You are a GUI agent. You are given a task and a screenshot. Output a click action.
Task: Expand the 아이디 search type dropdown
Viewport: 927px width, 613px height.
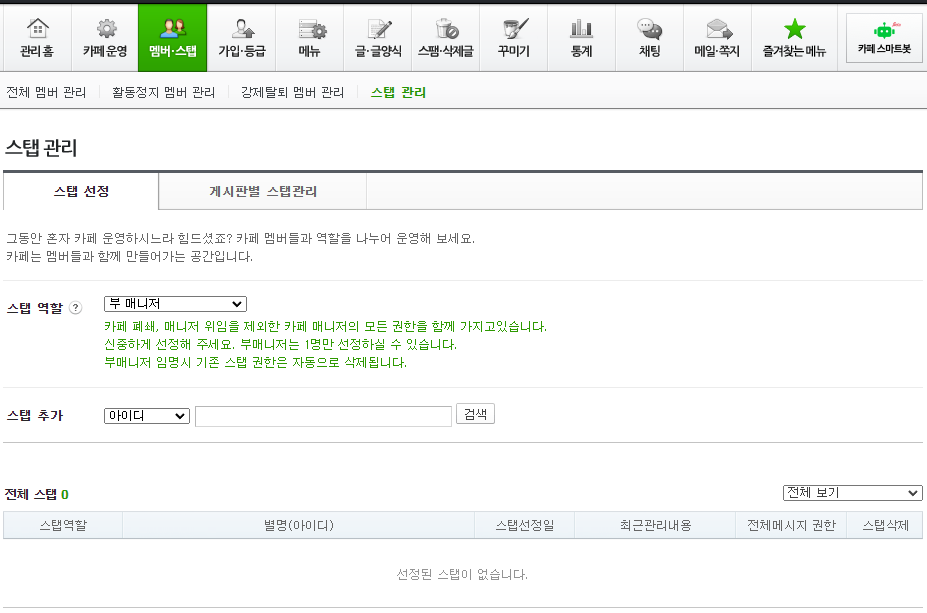147,416
